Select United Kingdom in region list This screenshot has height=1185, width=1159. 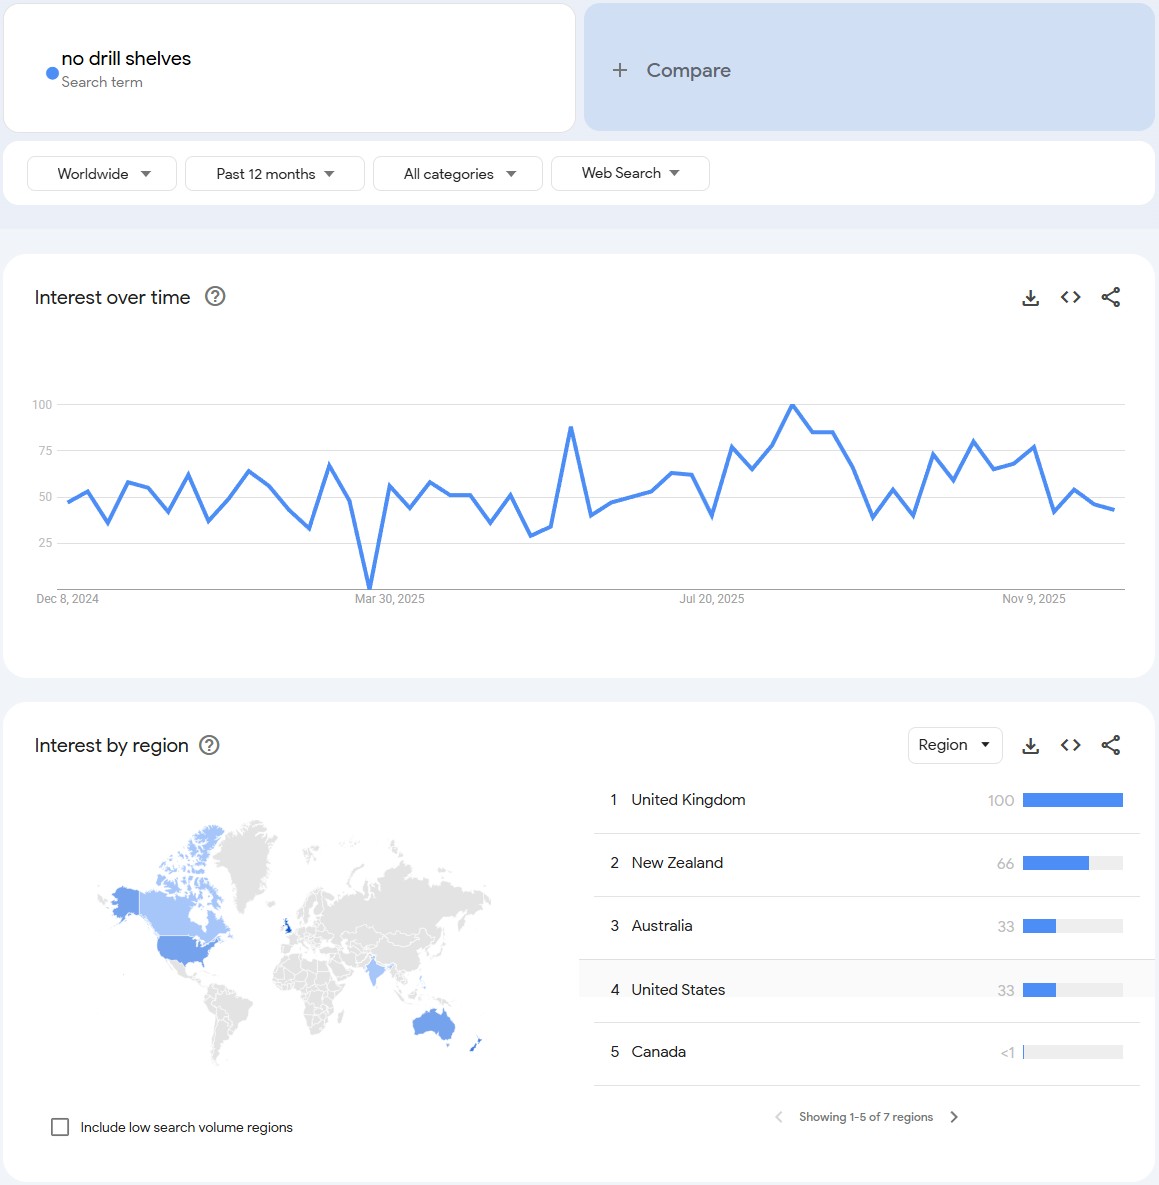688,800
